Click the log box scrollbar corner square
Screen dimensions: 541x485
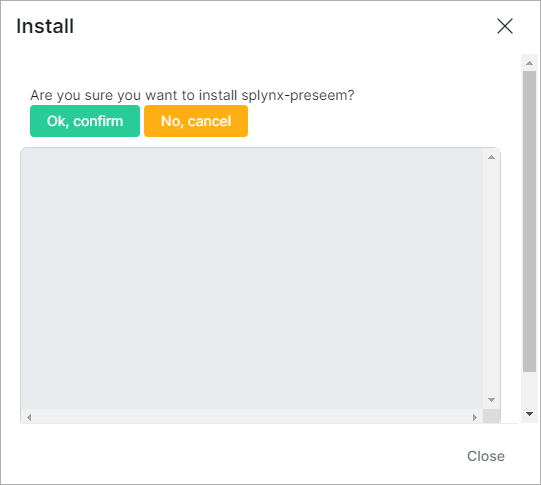491,416
